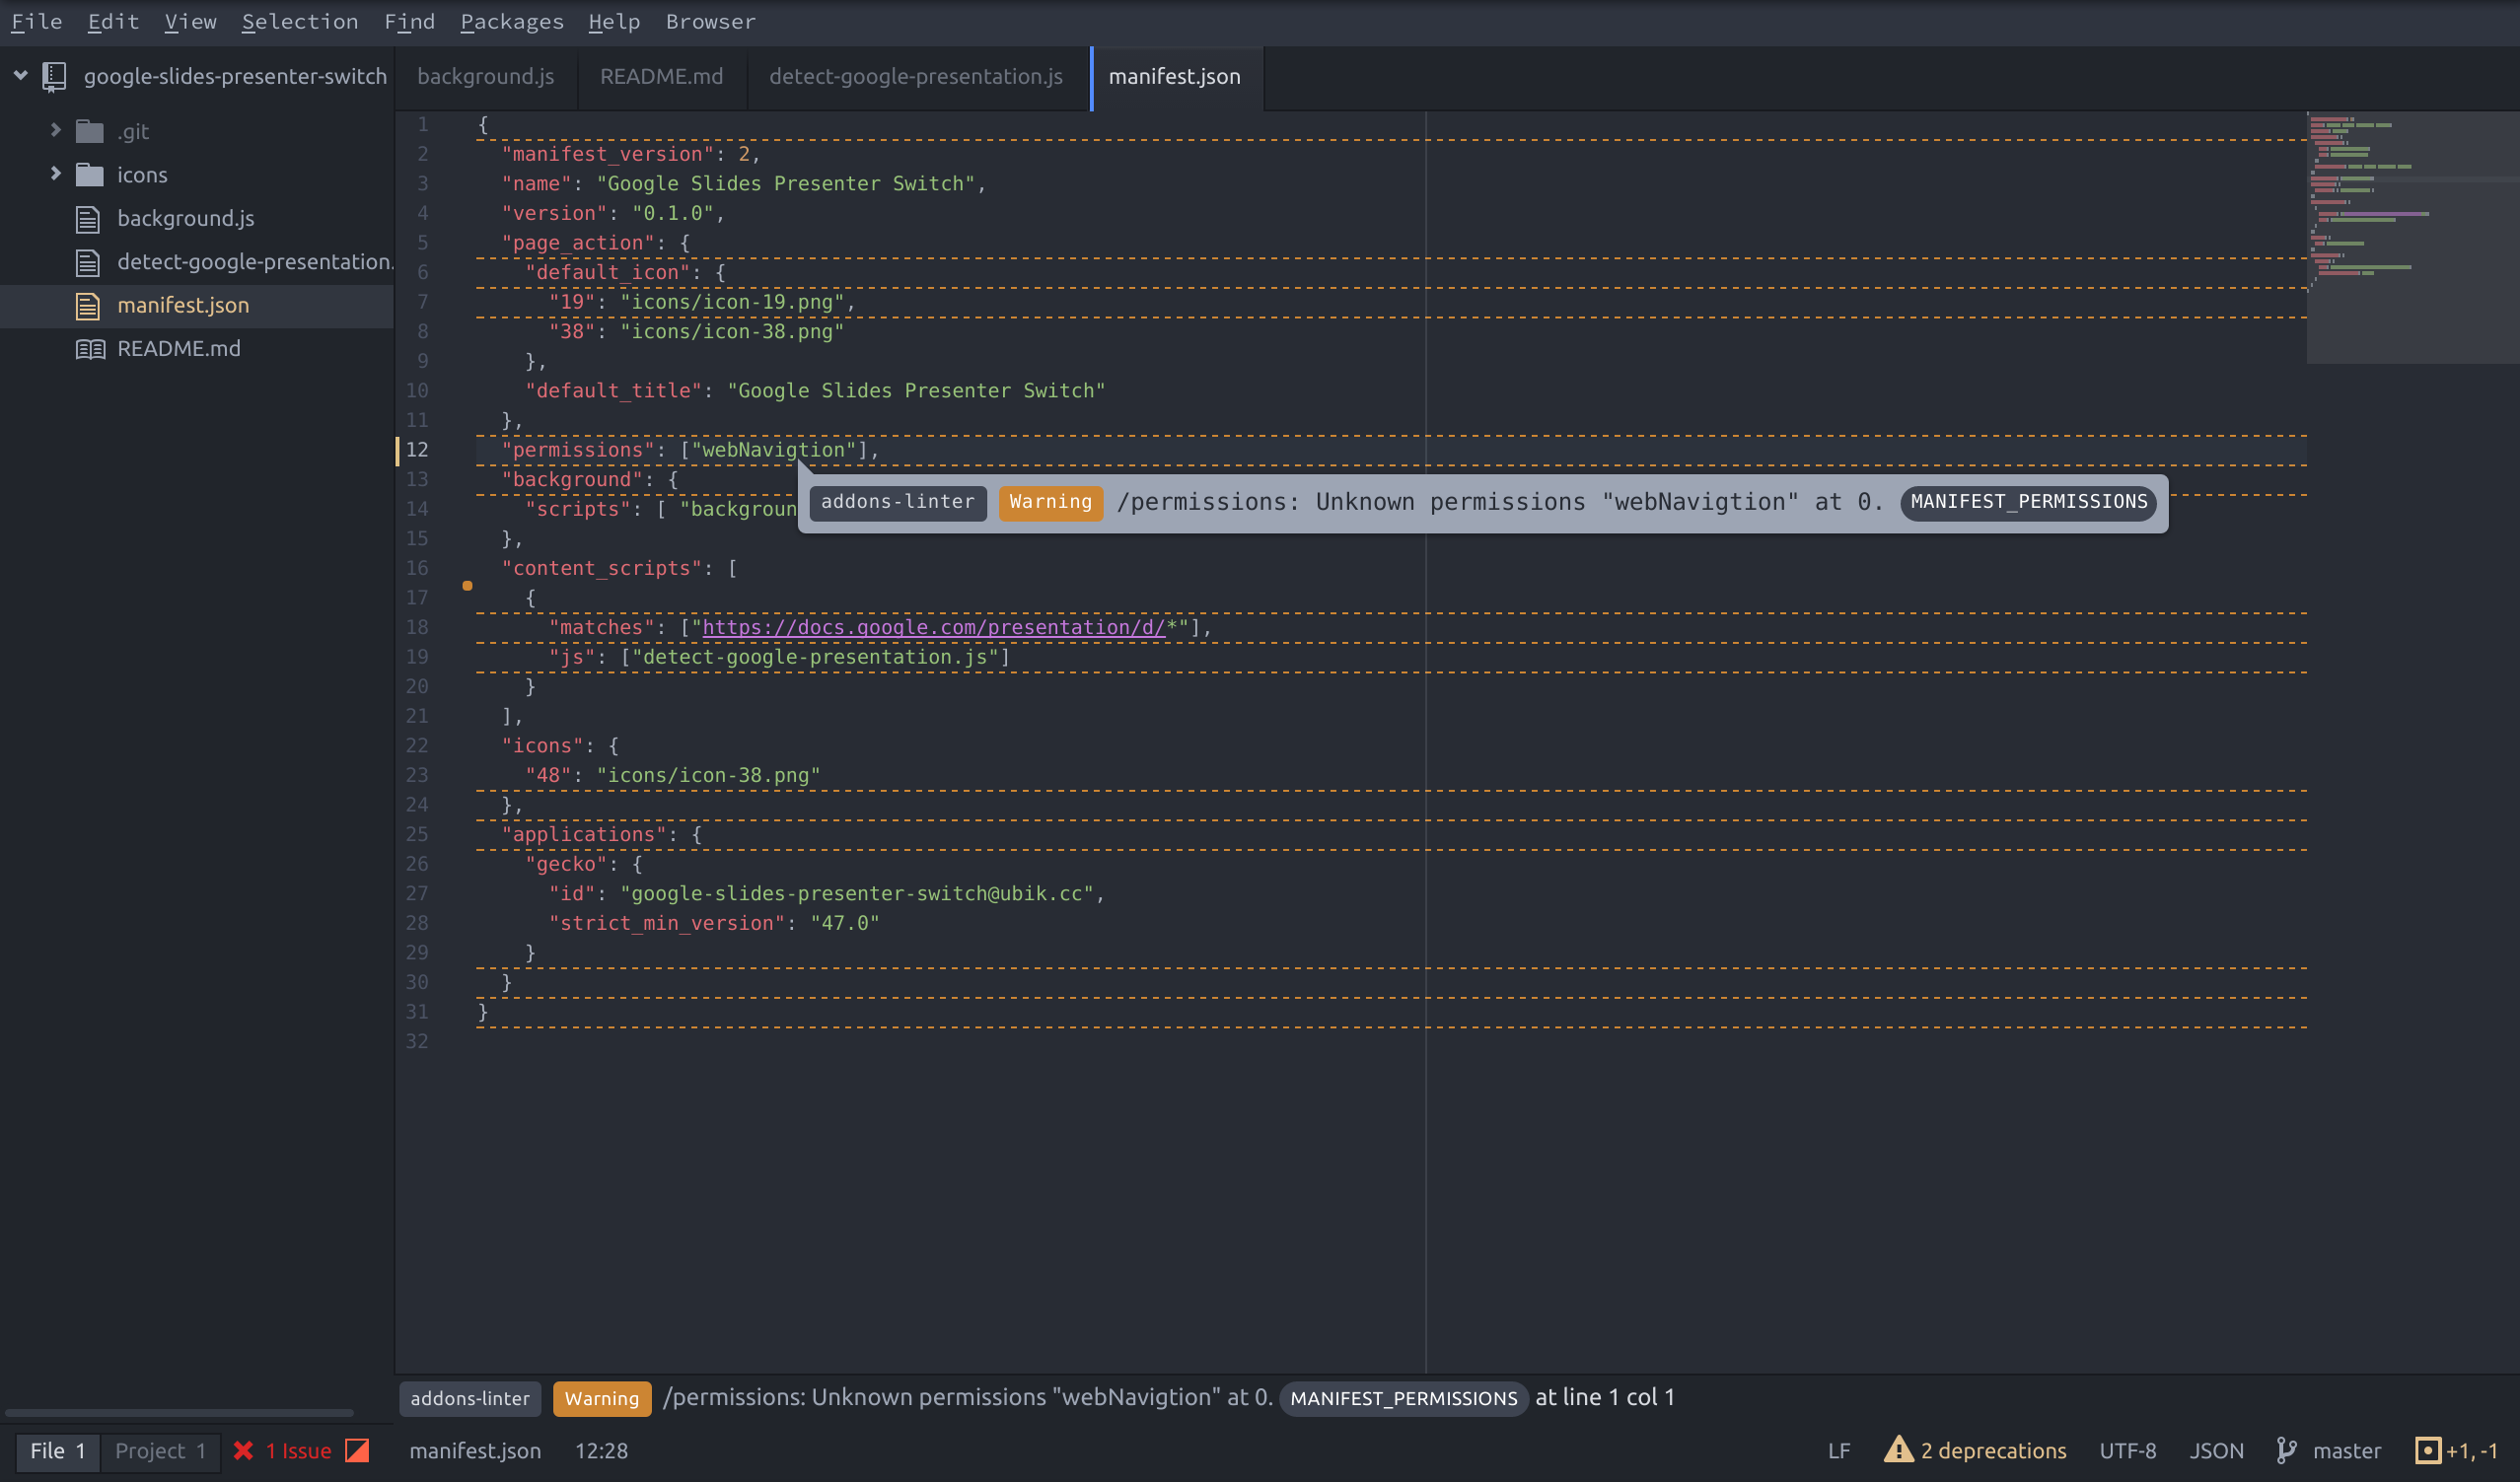Click the orange linter dot in gutter

point(467,586)
